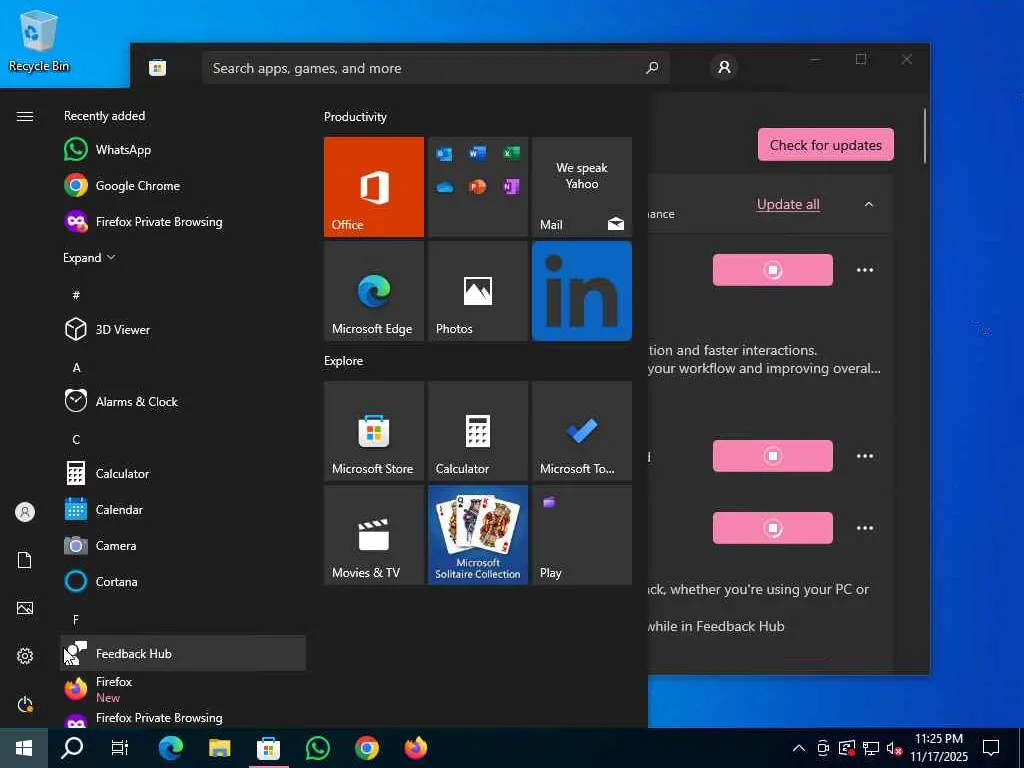Open the LinkedIn tile
The width and height of the screenshot is (1024, 768).
tap(582, 291)
